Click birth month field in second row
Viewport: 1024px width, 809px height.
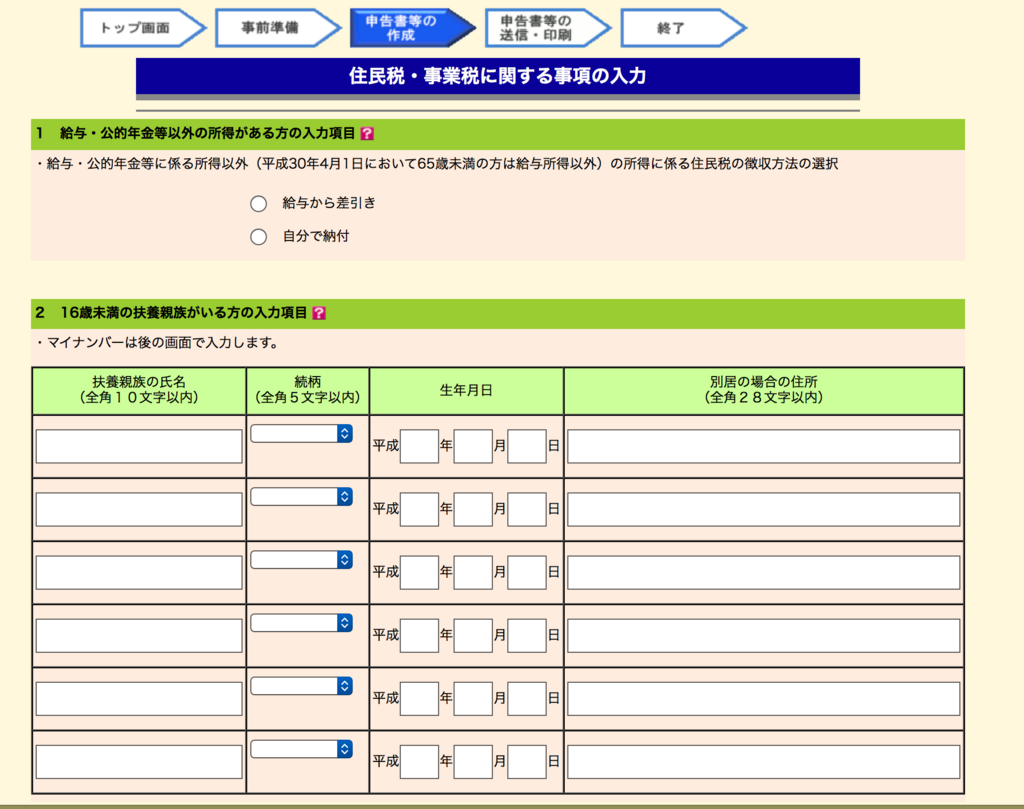(473, 509)
